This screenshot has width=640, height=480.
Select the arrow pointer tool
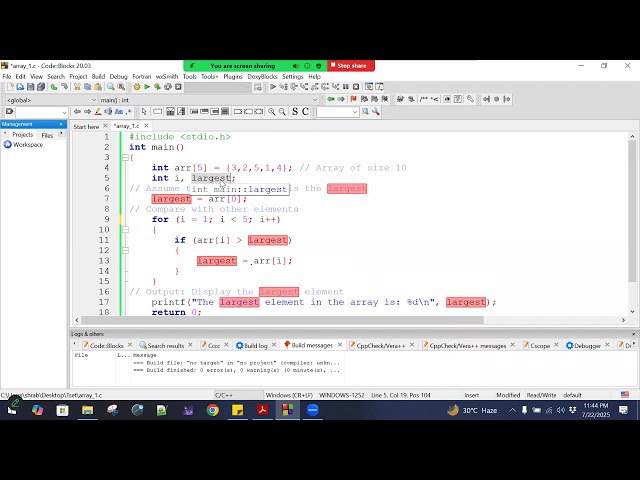(x=144, y=112)
